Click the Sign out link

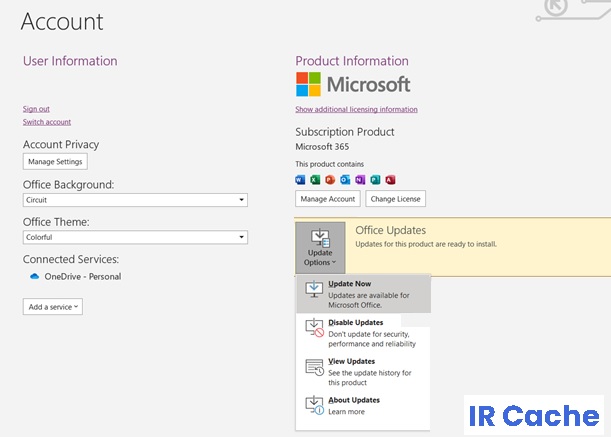36,109
